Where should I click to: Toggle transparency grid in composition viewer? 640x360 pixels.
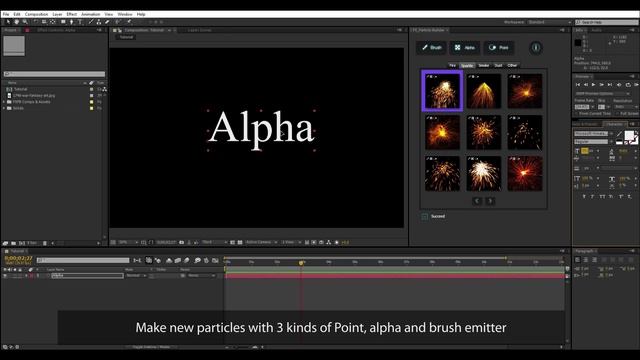click(240, 242)
